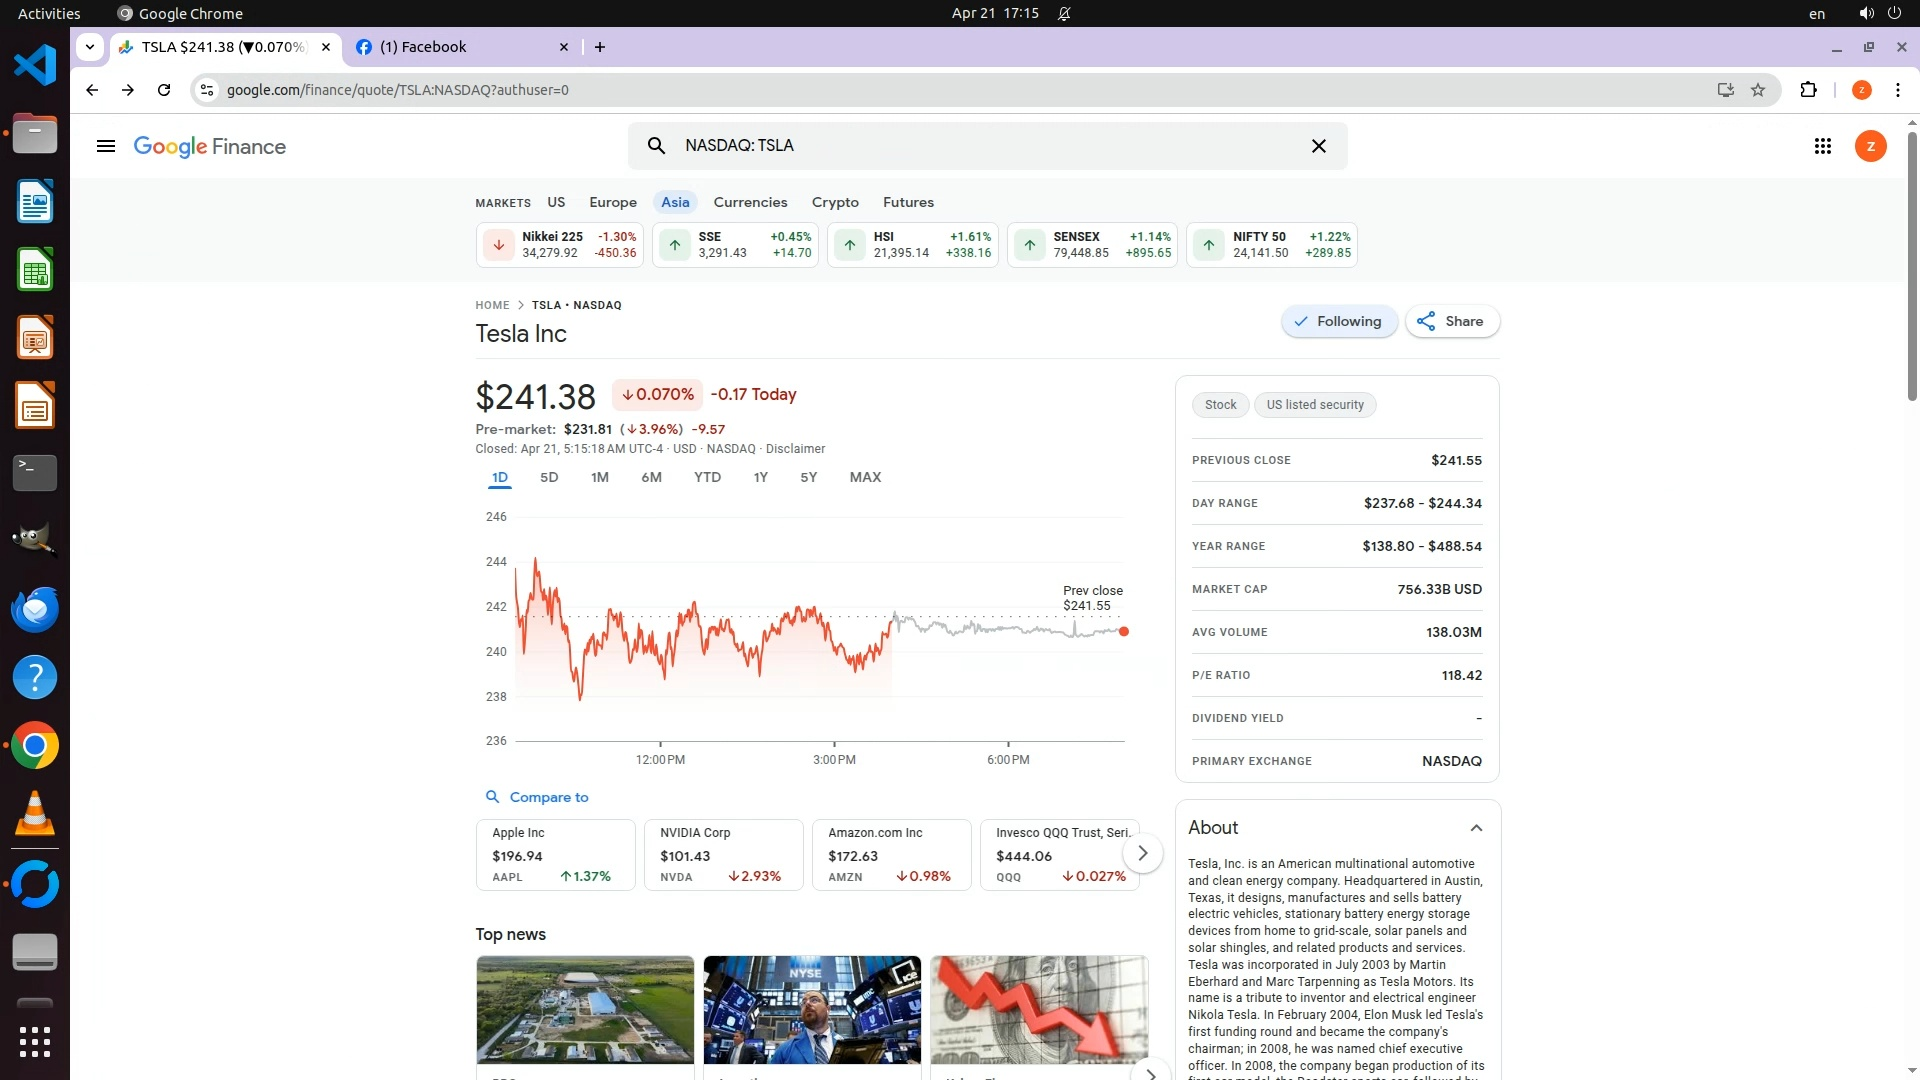The height and width of the screenshot is (1080, 1920).
Task: Select the Crypto markets tab
Action: 835,202
